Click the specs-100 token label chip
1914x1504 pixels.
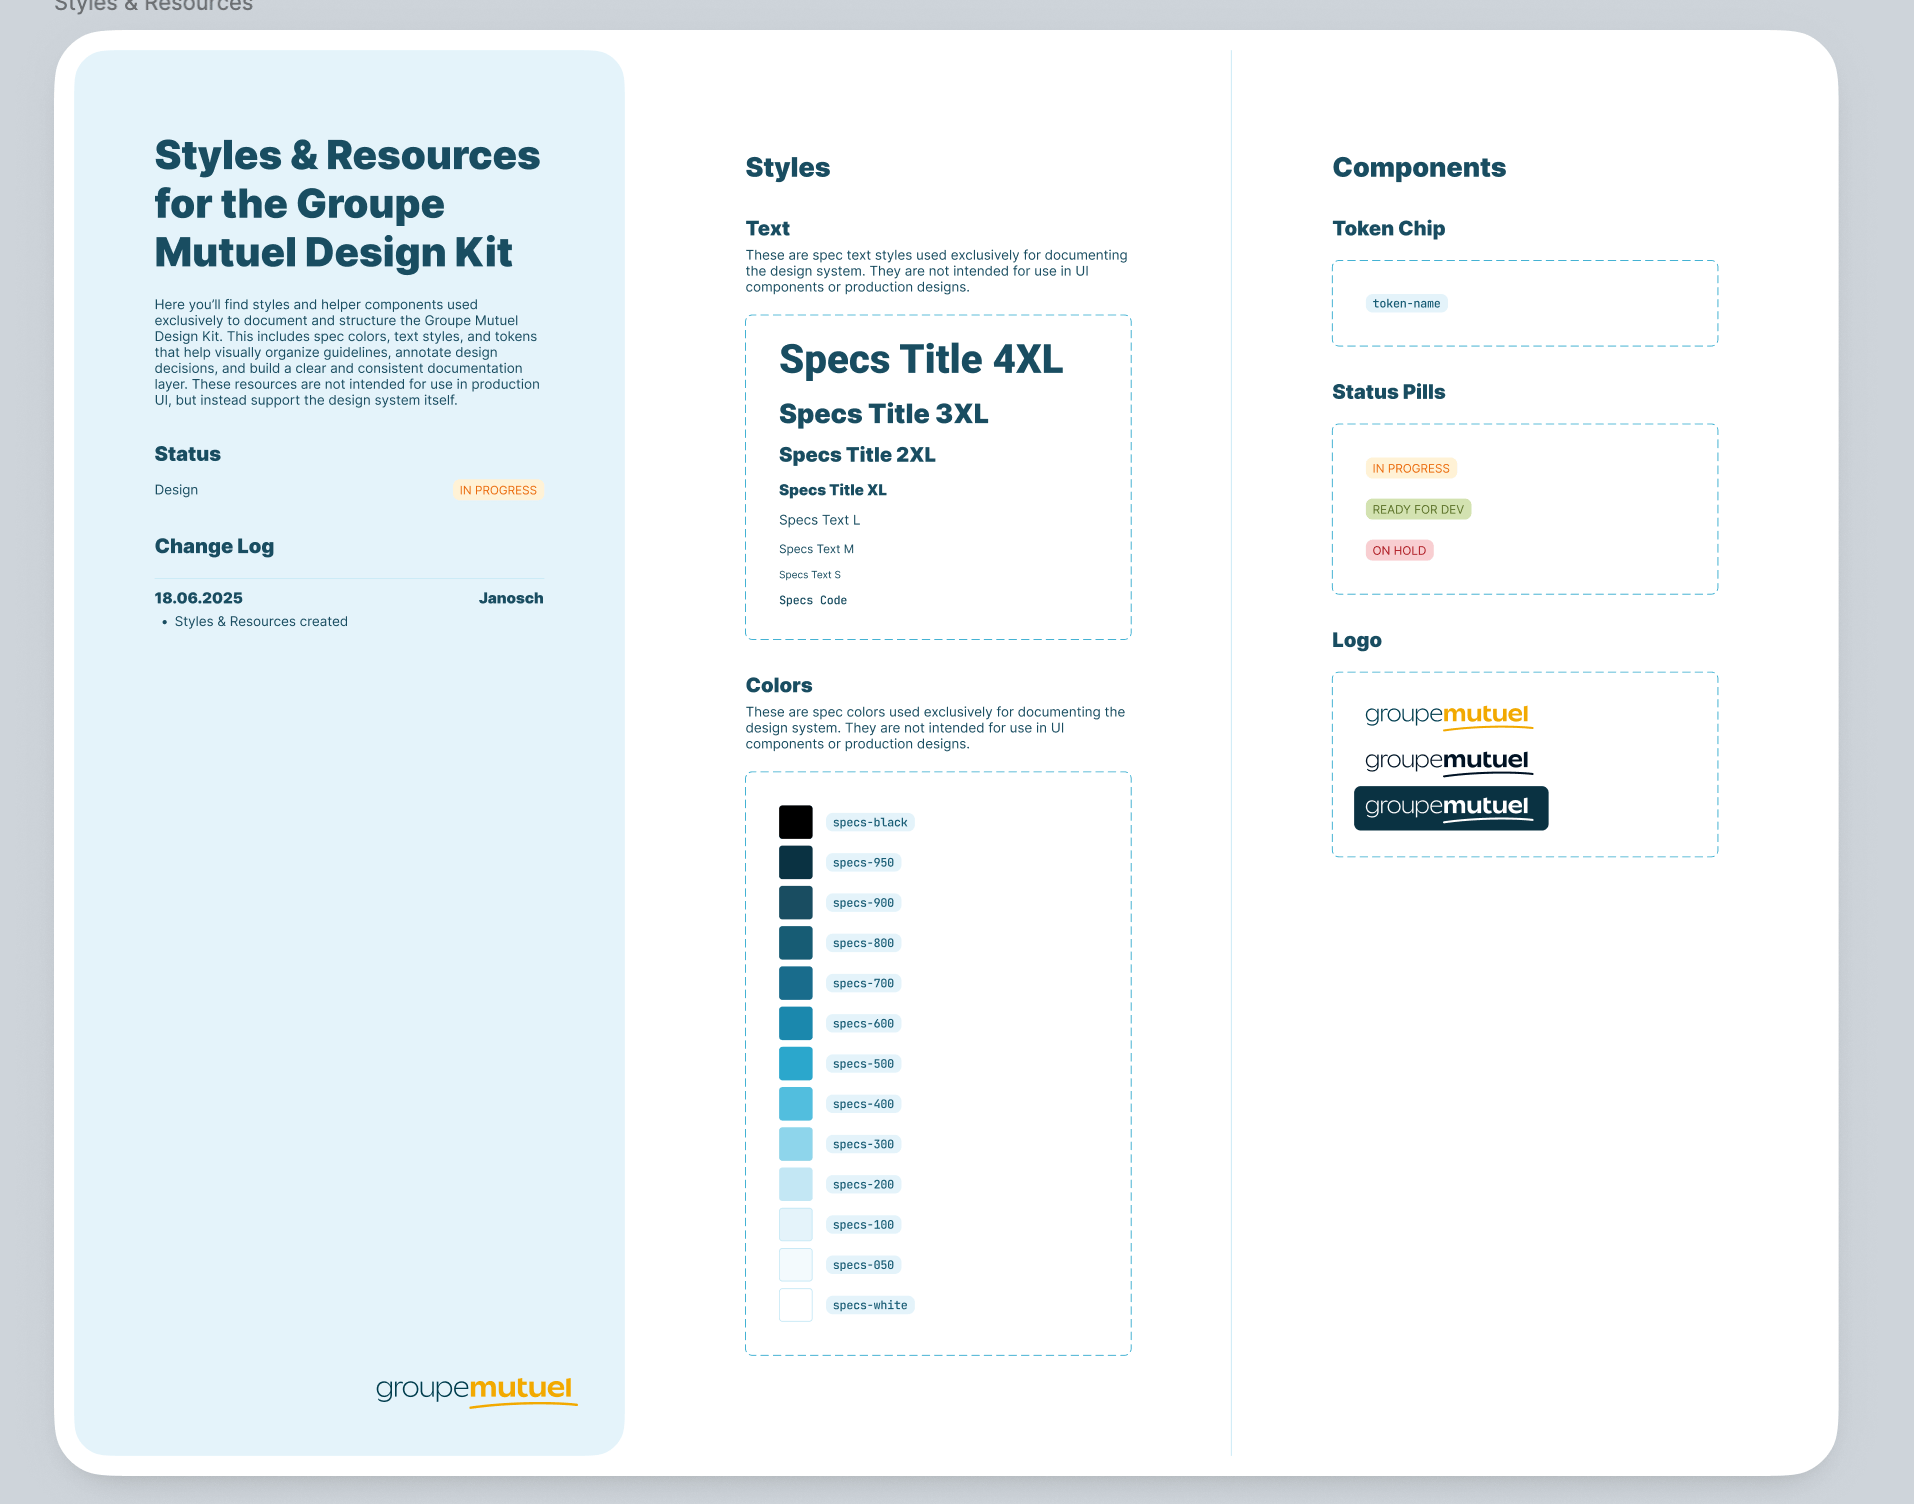[x=863, y=1225]
